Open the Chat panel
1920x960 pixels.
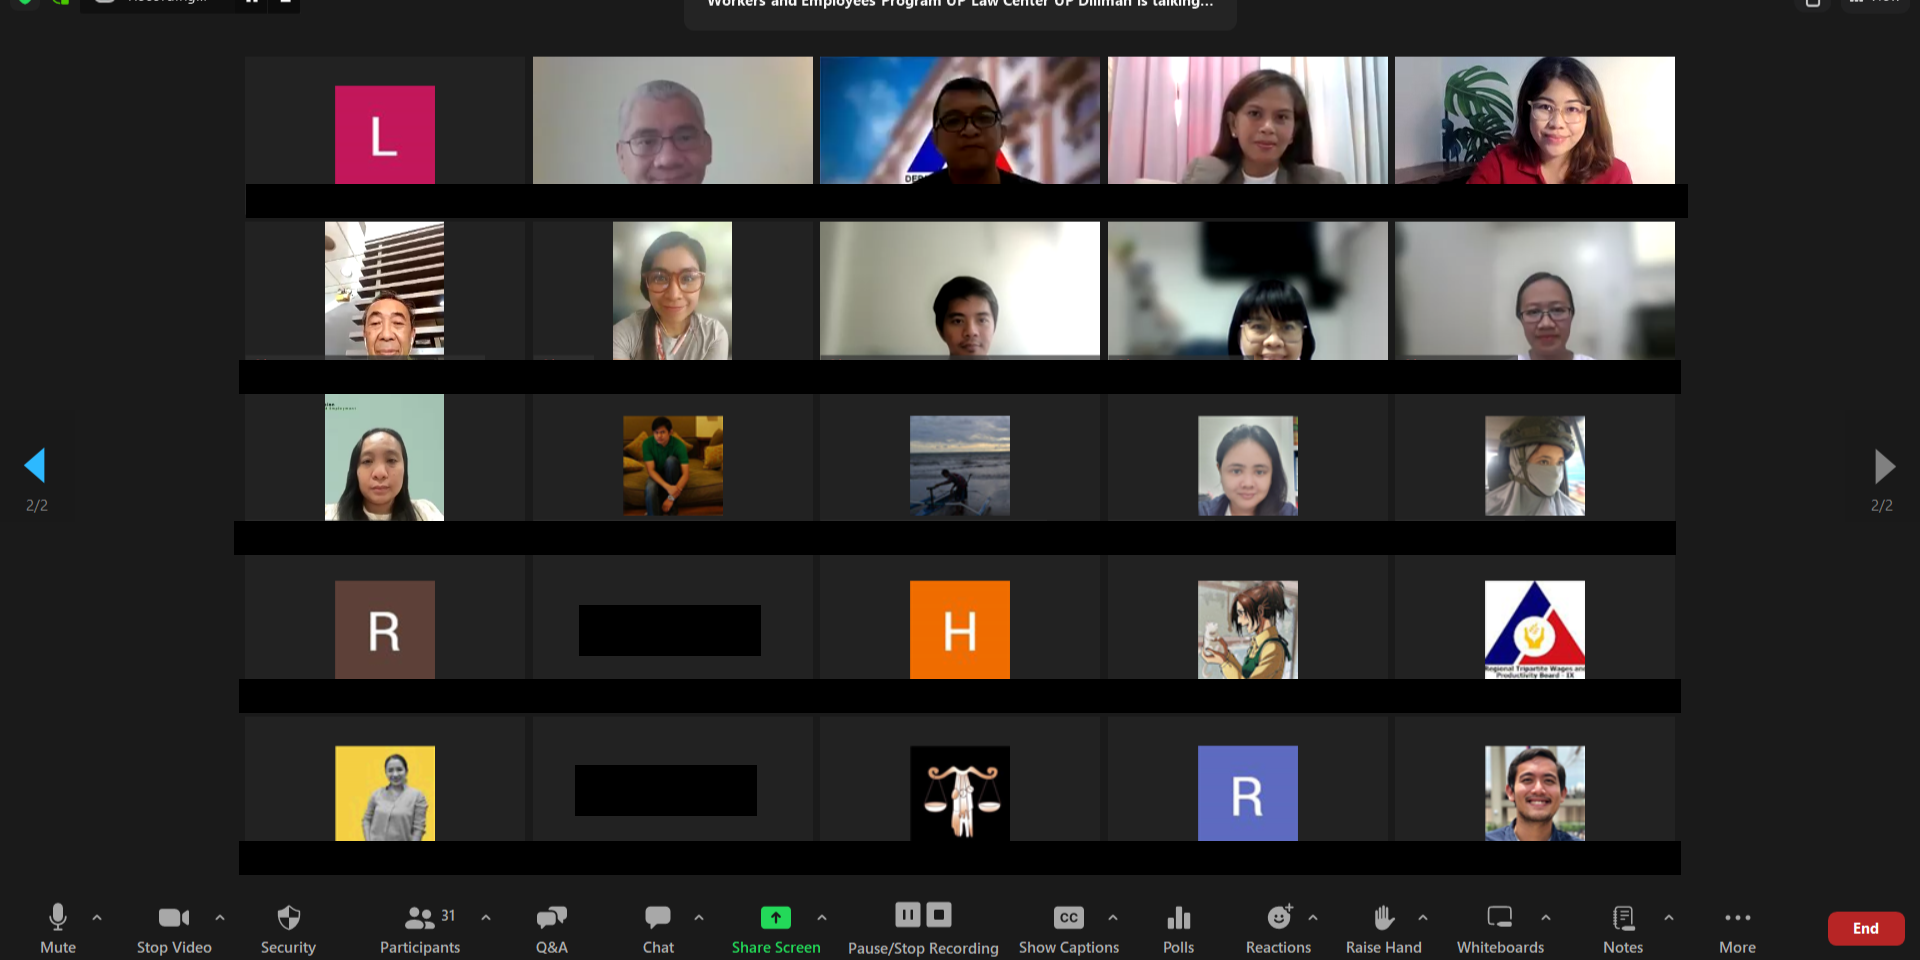658,928
